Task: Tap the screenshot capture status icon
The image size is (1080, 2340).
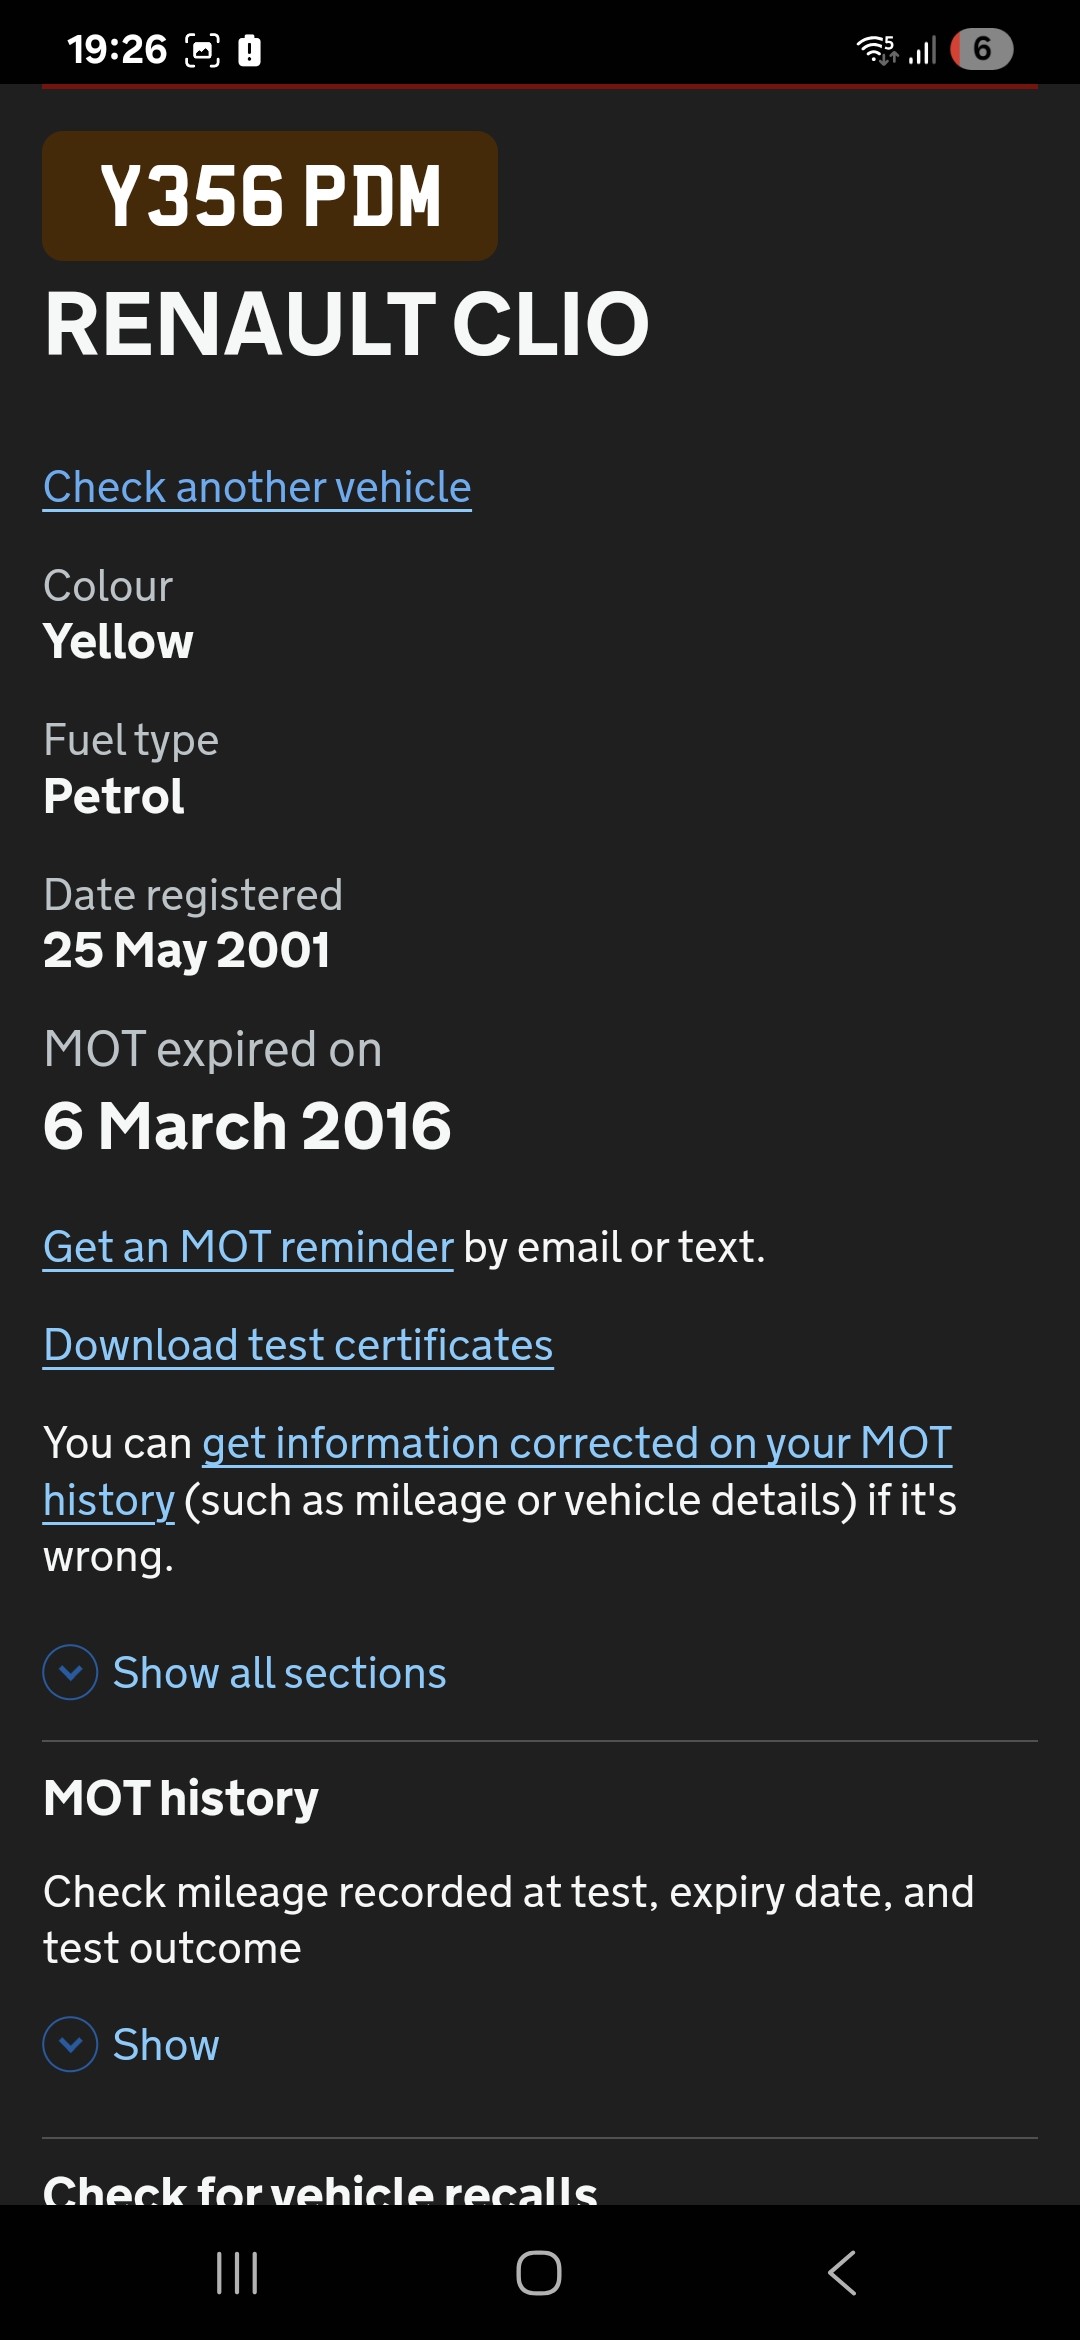Action: coord(202,49)
